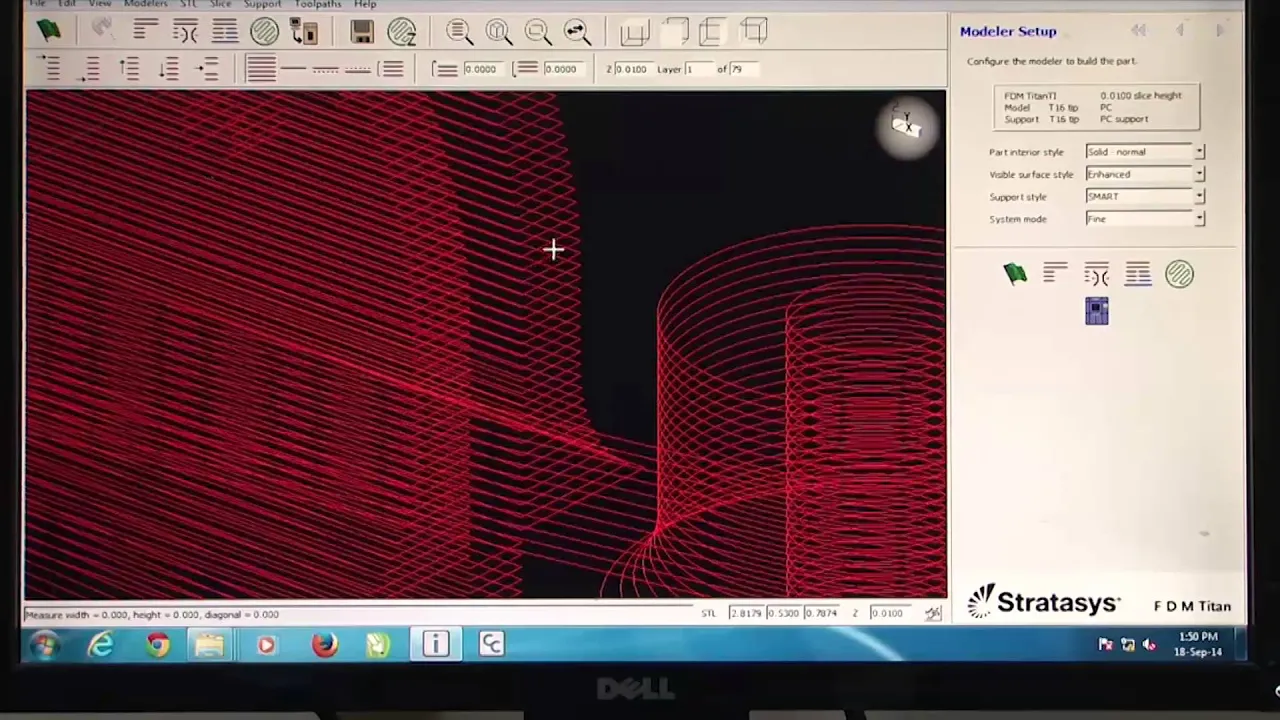Toggle the dashed line style icon
1280x720 pixels.
(x=325, y=69)
